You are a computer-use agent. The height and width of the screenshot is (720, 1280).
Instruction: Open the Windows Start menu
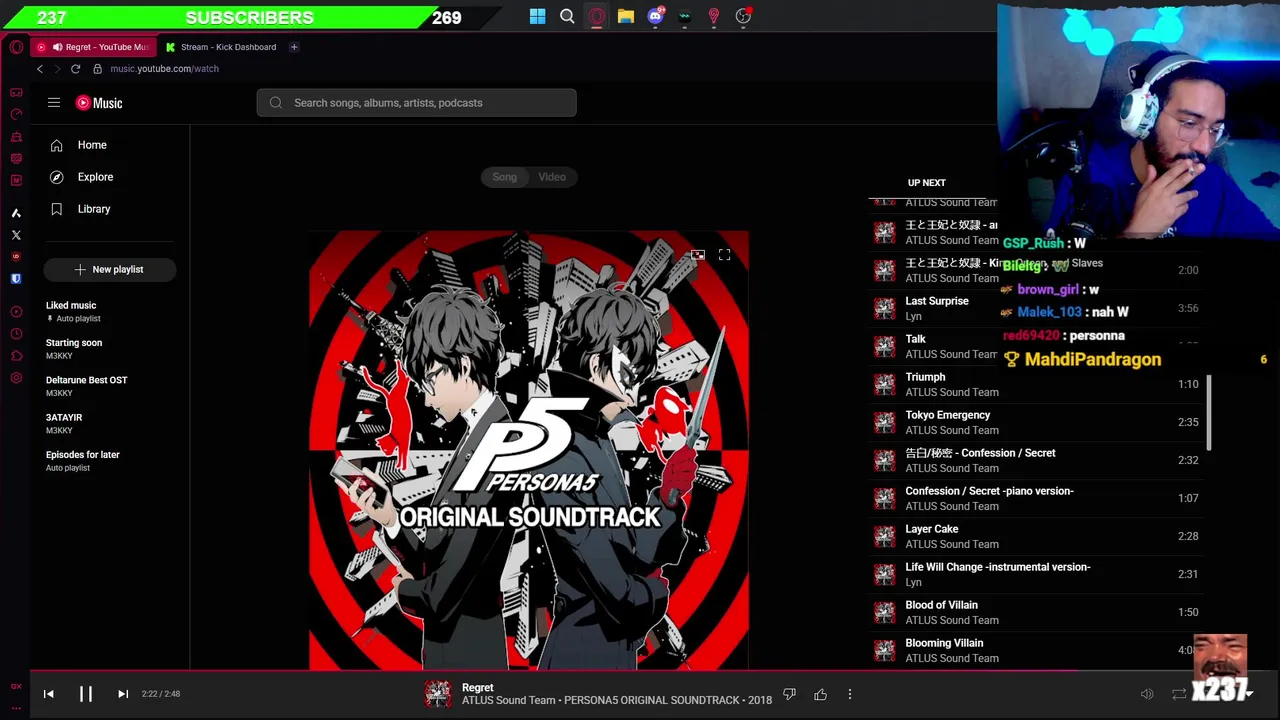point(538,16)
